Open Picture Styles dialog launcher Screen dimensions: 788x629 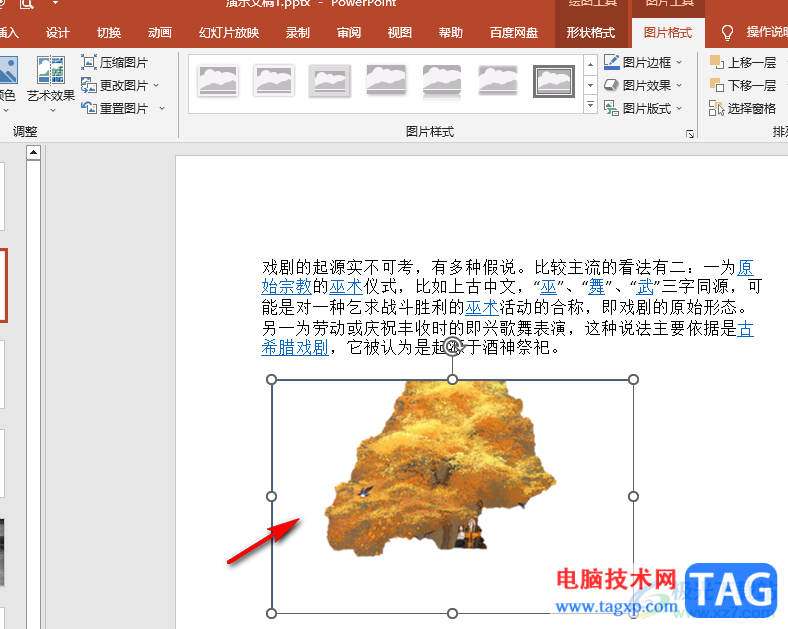tap(690, 134)
